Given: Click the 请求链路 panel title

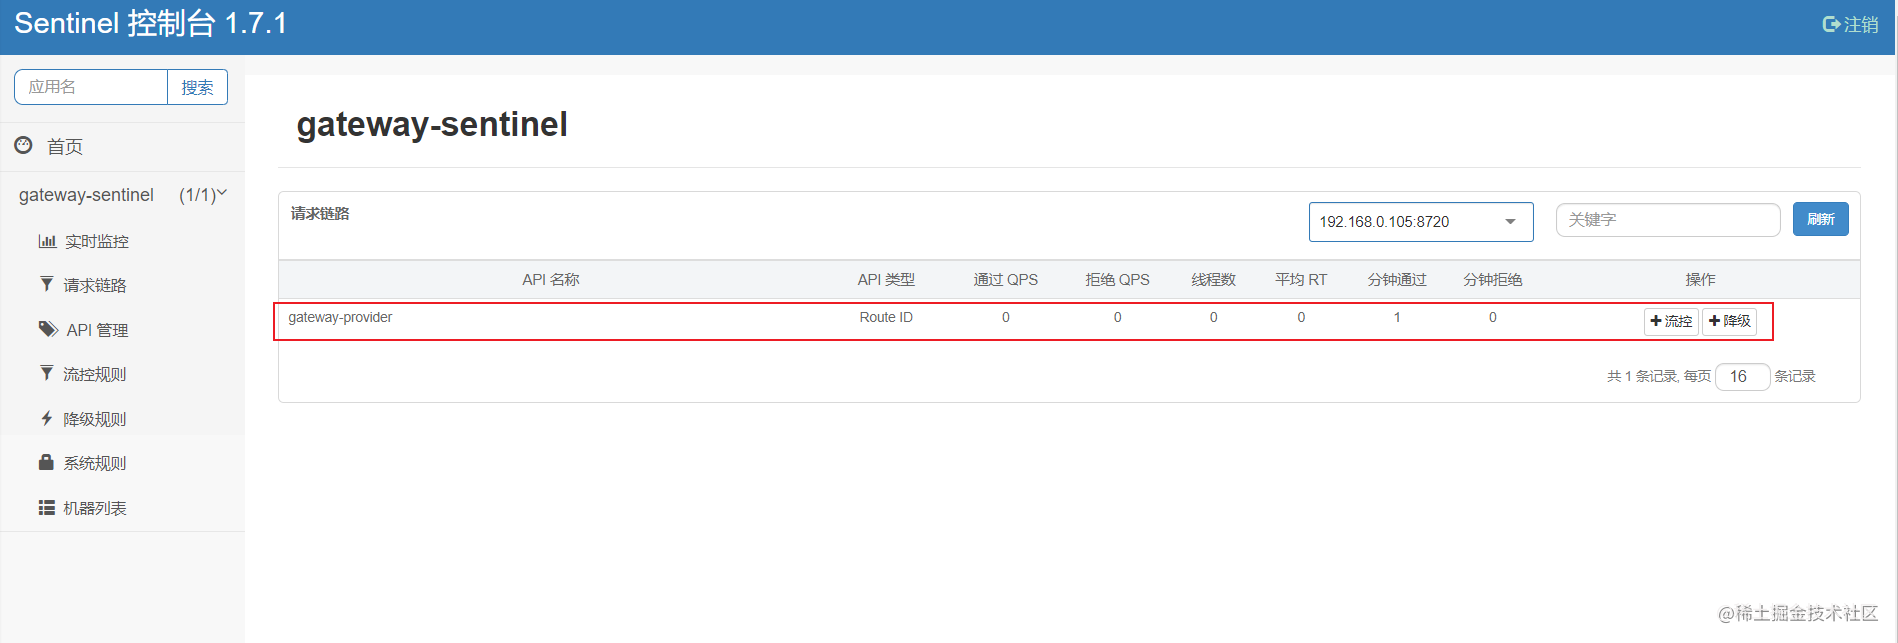Looking at the screenshot, I should click(x=320, y=213).
